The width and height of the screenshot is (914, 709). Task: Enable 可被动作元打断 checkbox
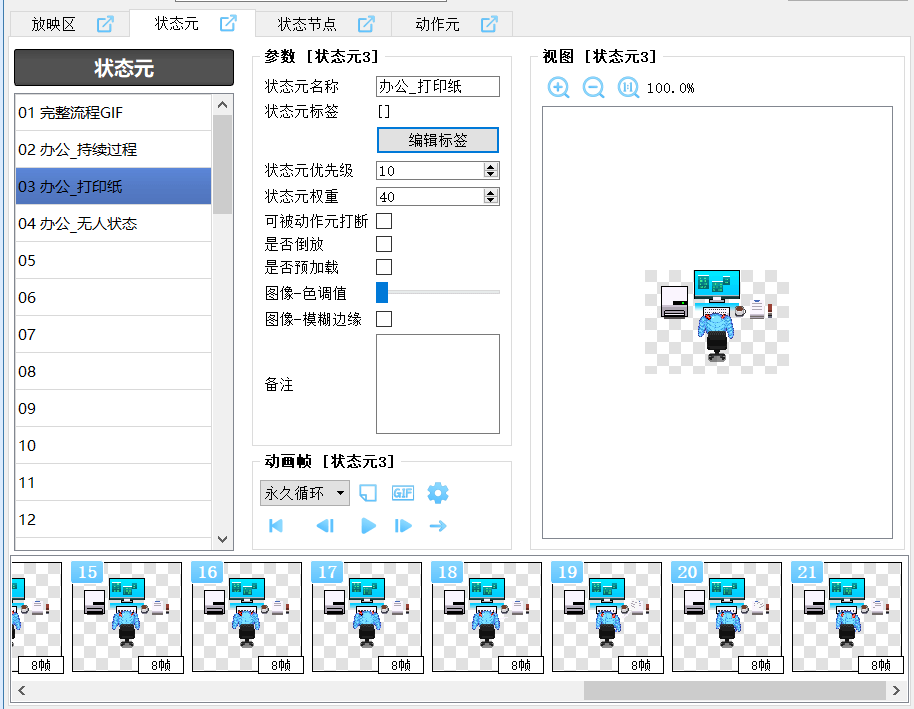[384, 221]
